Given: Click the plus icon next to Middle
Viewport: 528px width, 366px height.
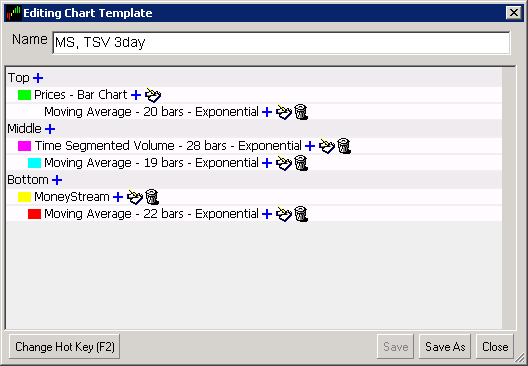Looking at the screenshot, I should (x=50, y=129).
